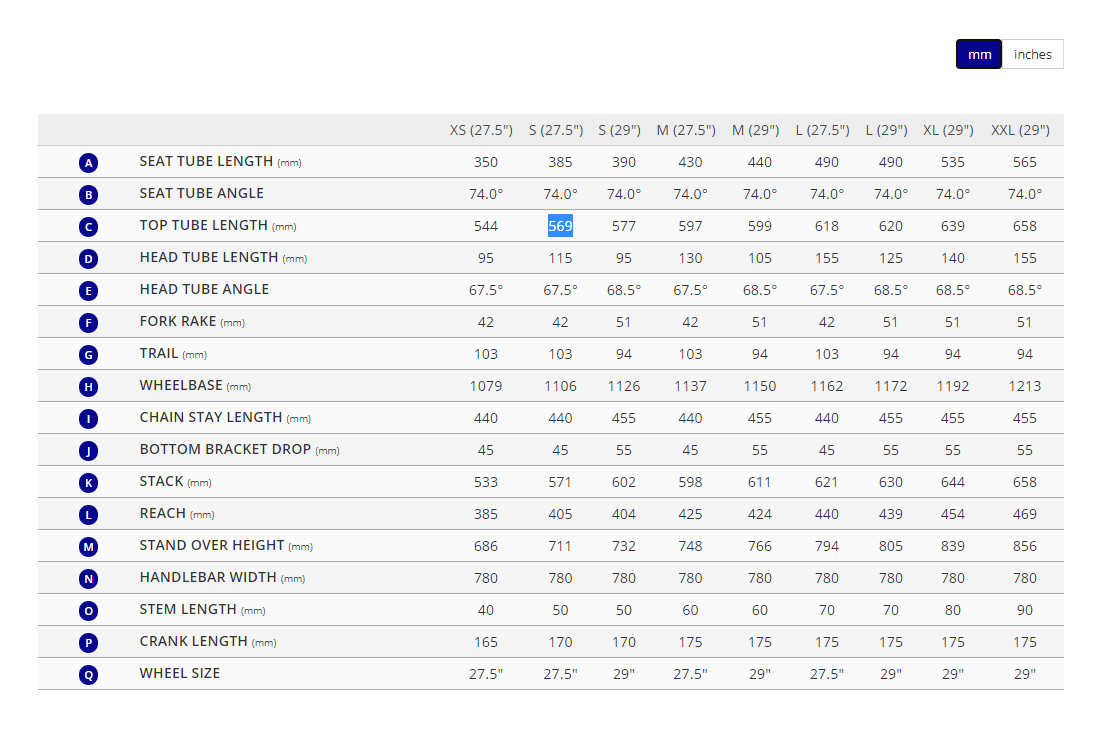
Task: Click the highlighted 569 top tube value
Action: 560,226
